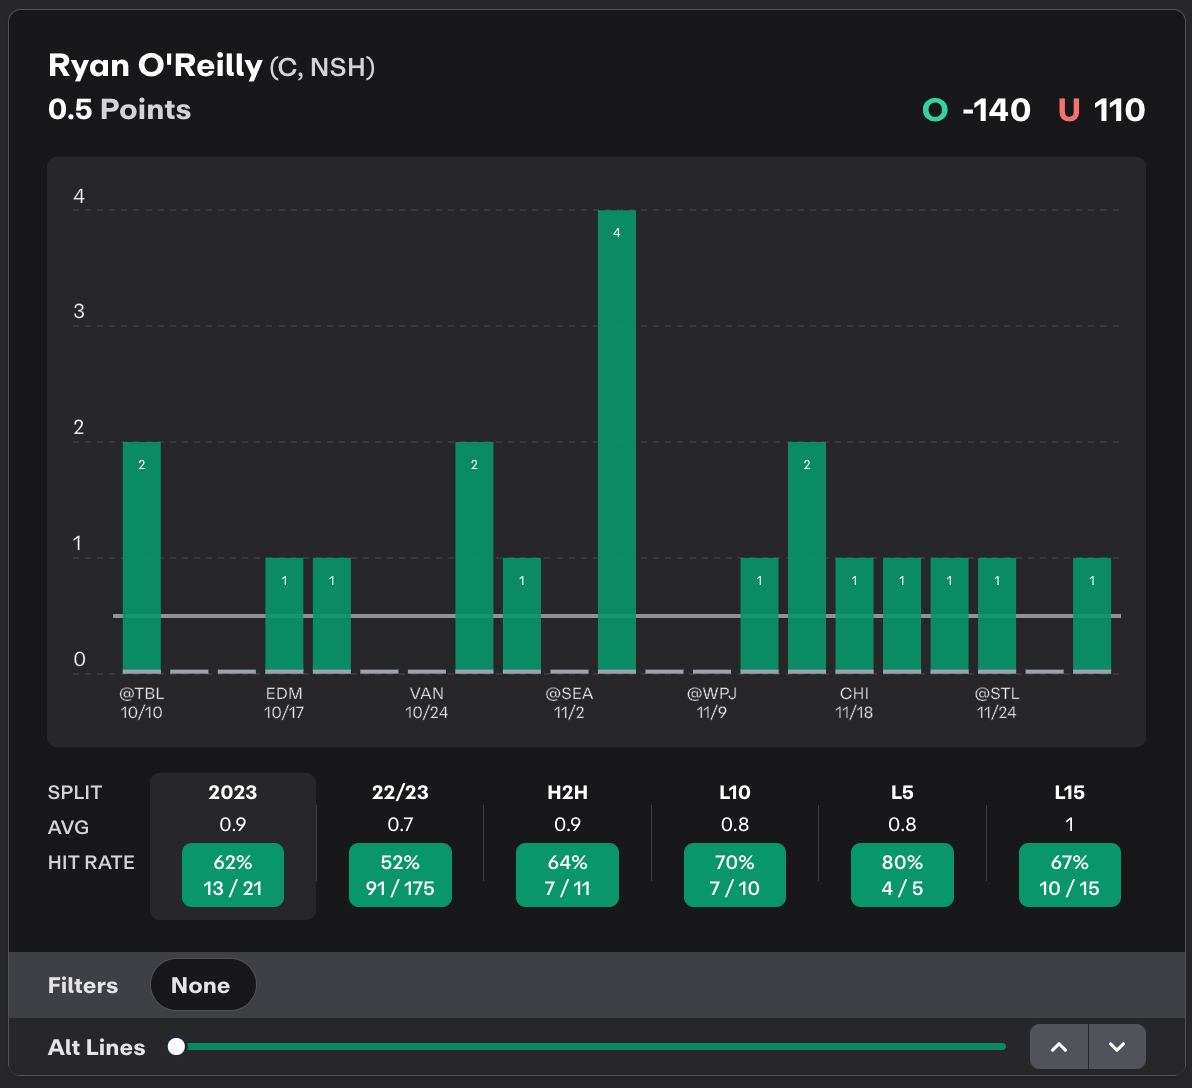The height and width of the screenshot is (1088, 1192).
Task: Click the -140 over odds value
Action: 996,110
